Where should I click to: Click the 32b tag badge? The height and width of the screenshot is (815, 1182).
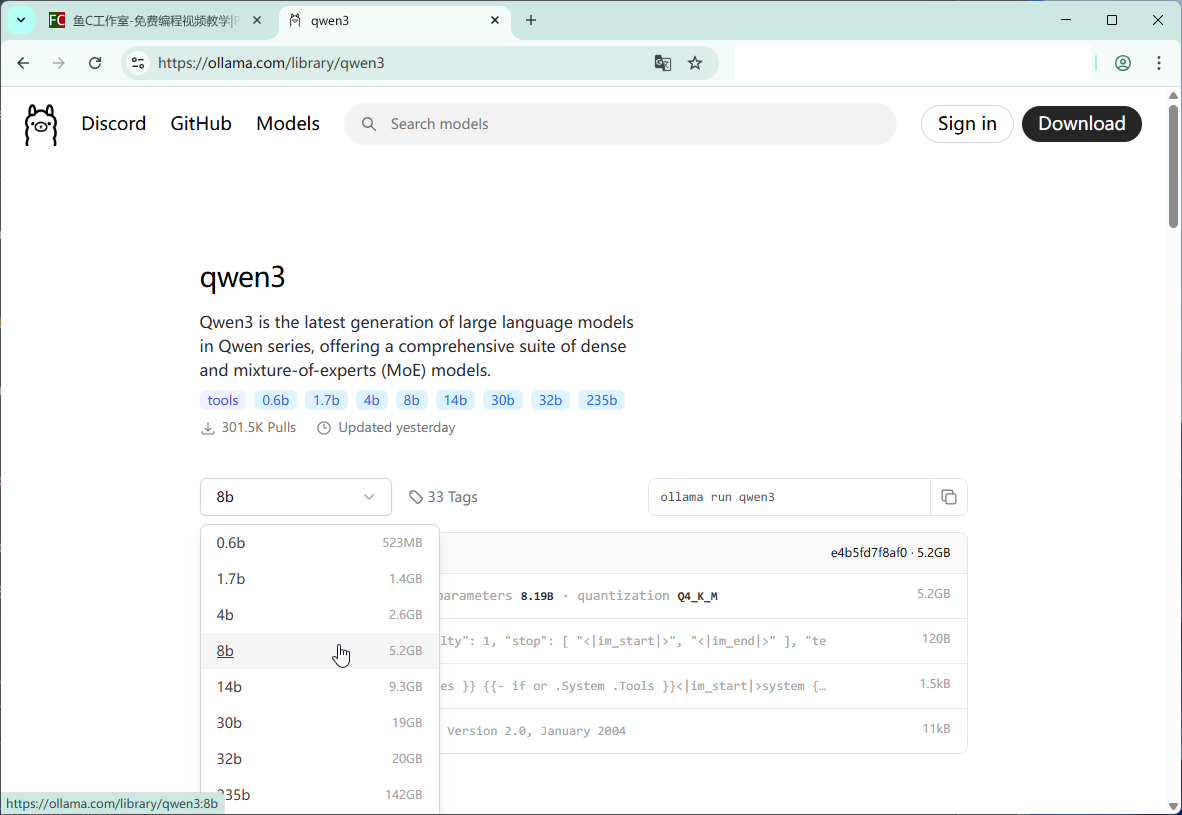coord(550,400)
